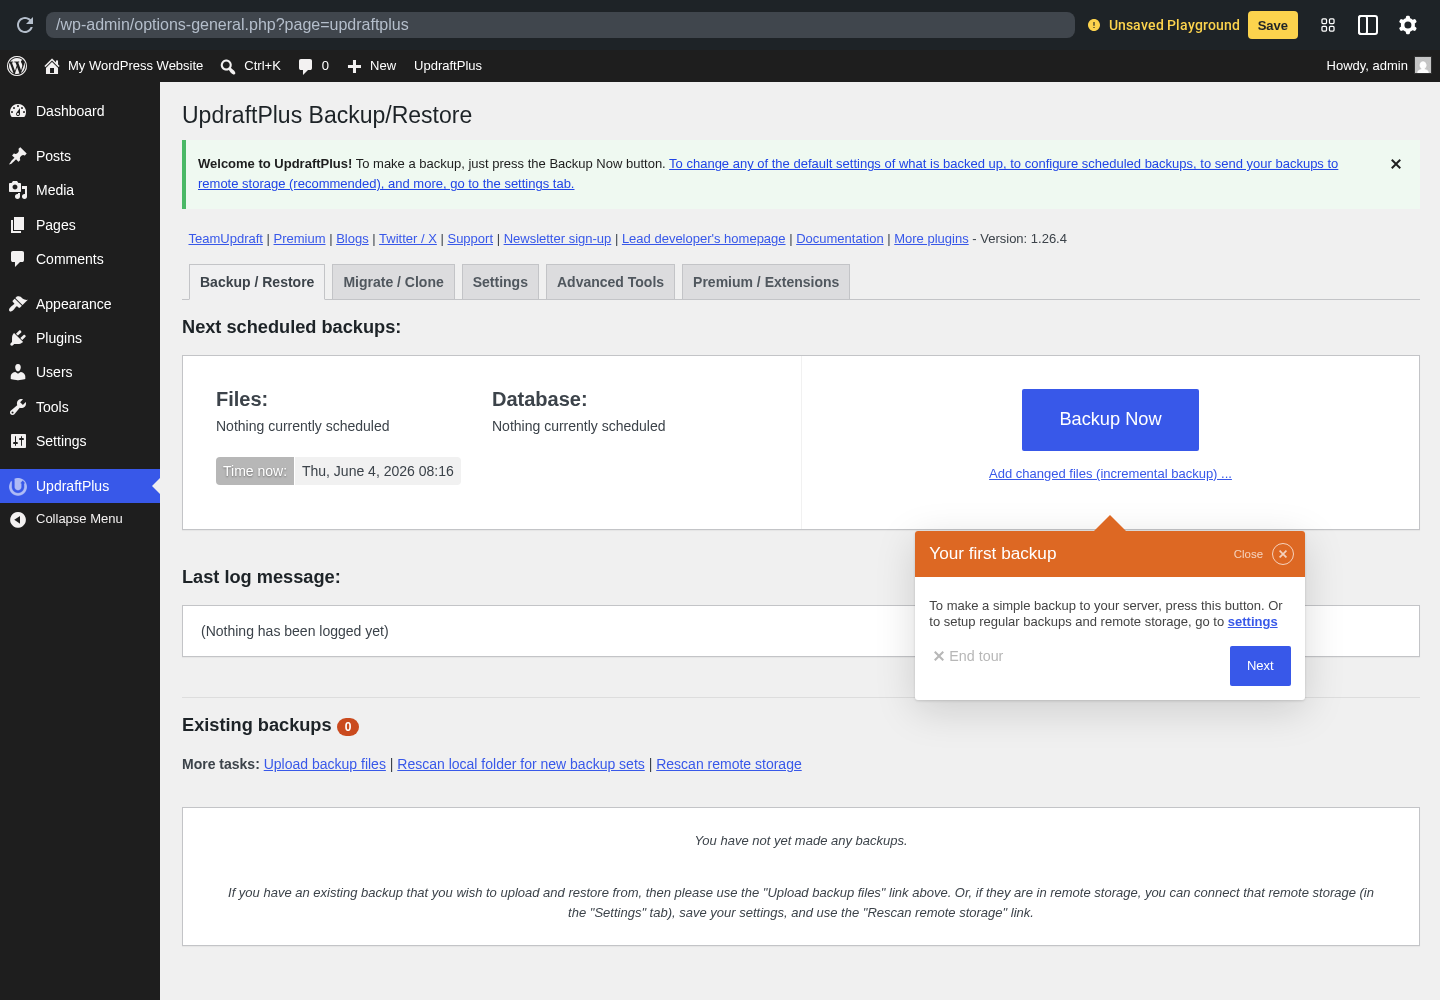Click End tour in the popup
The width and height of the screenshot is (1440, 1000).
click(x=968, y=656)
